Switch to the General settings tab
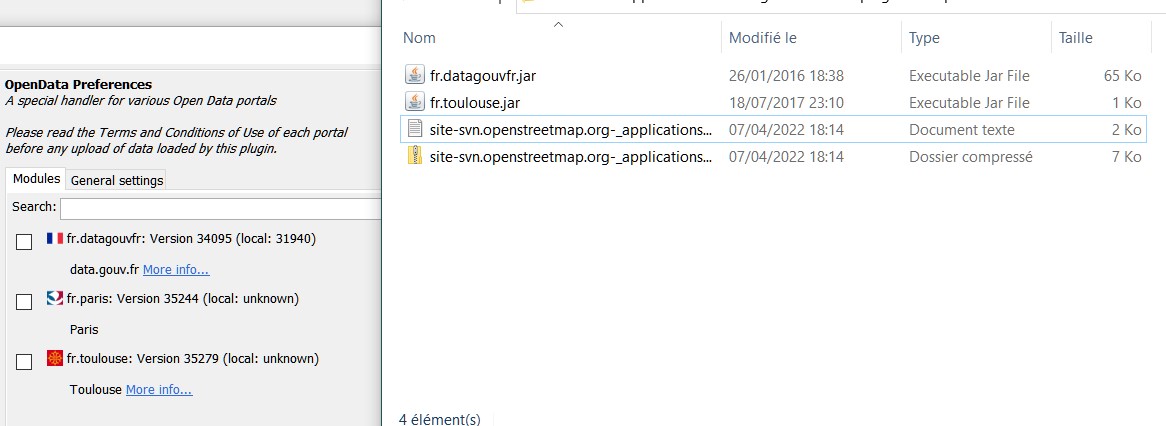 tap(117, 180)
